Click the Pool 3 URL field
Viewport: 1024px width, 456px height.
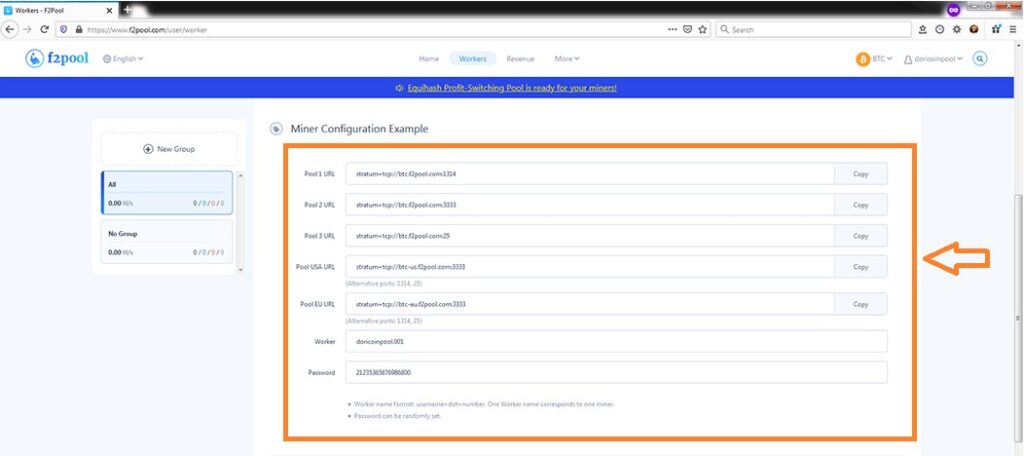[590, 236]
